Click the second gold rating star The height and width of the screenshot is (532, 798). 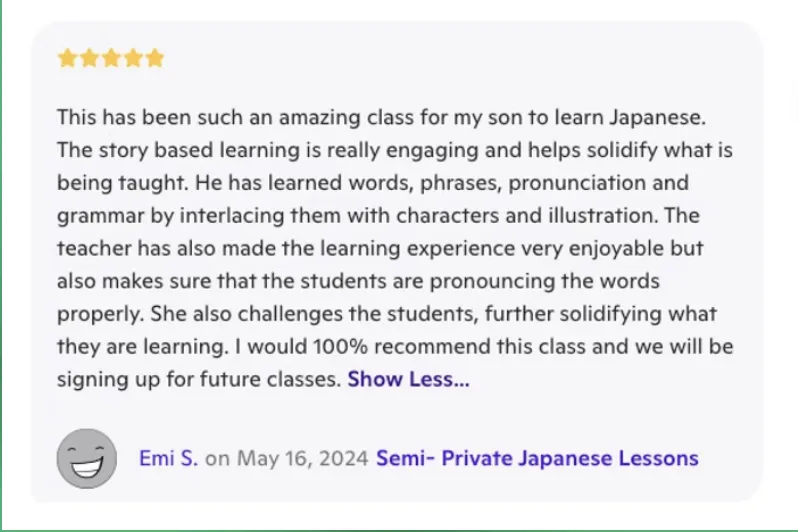coord(89,58)
